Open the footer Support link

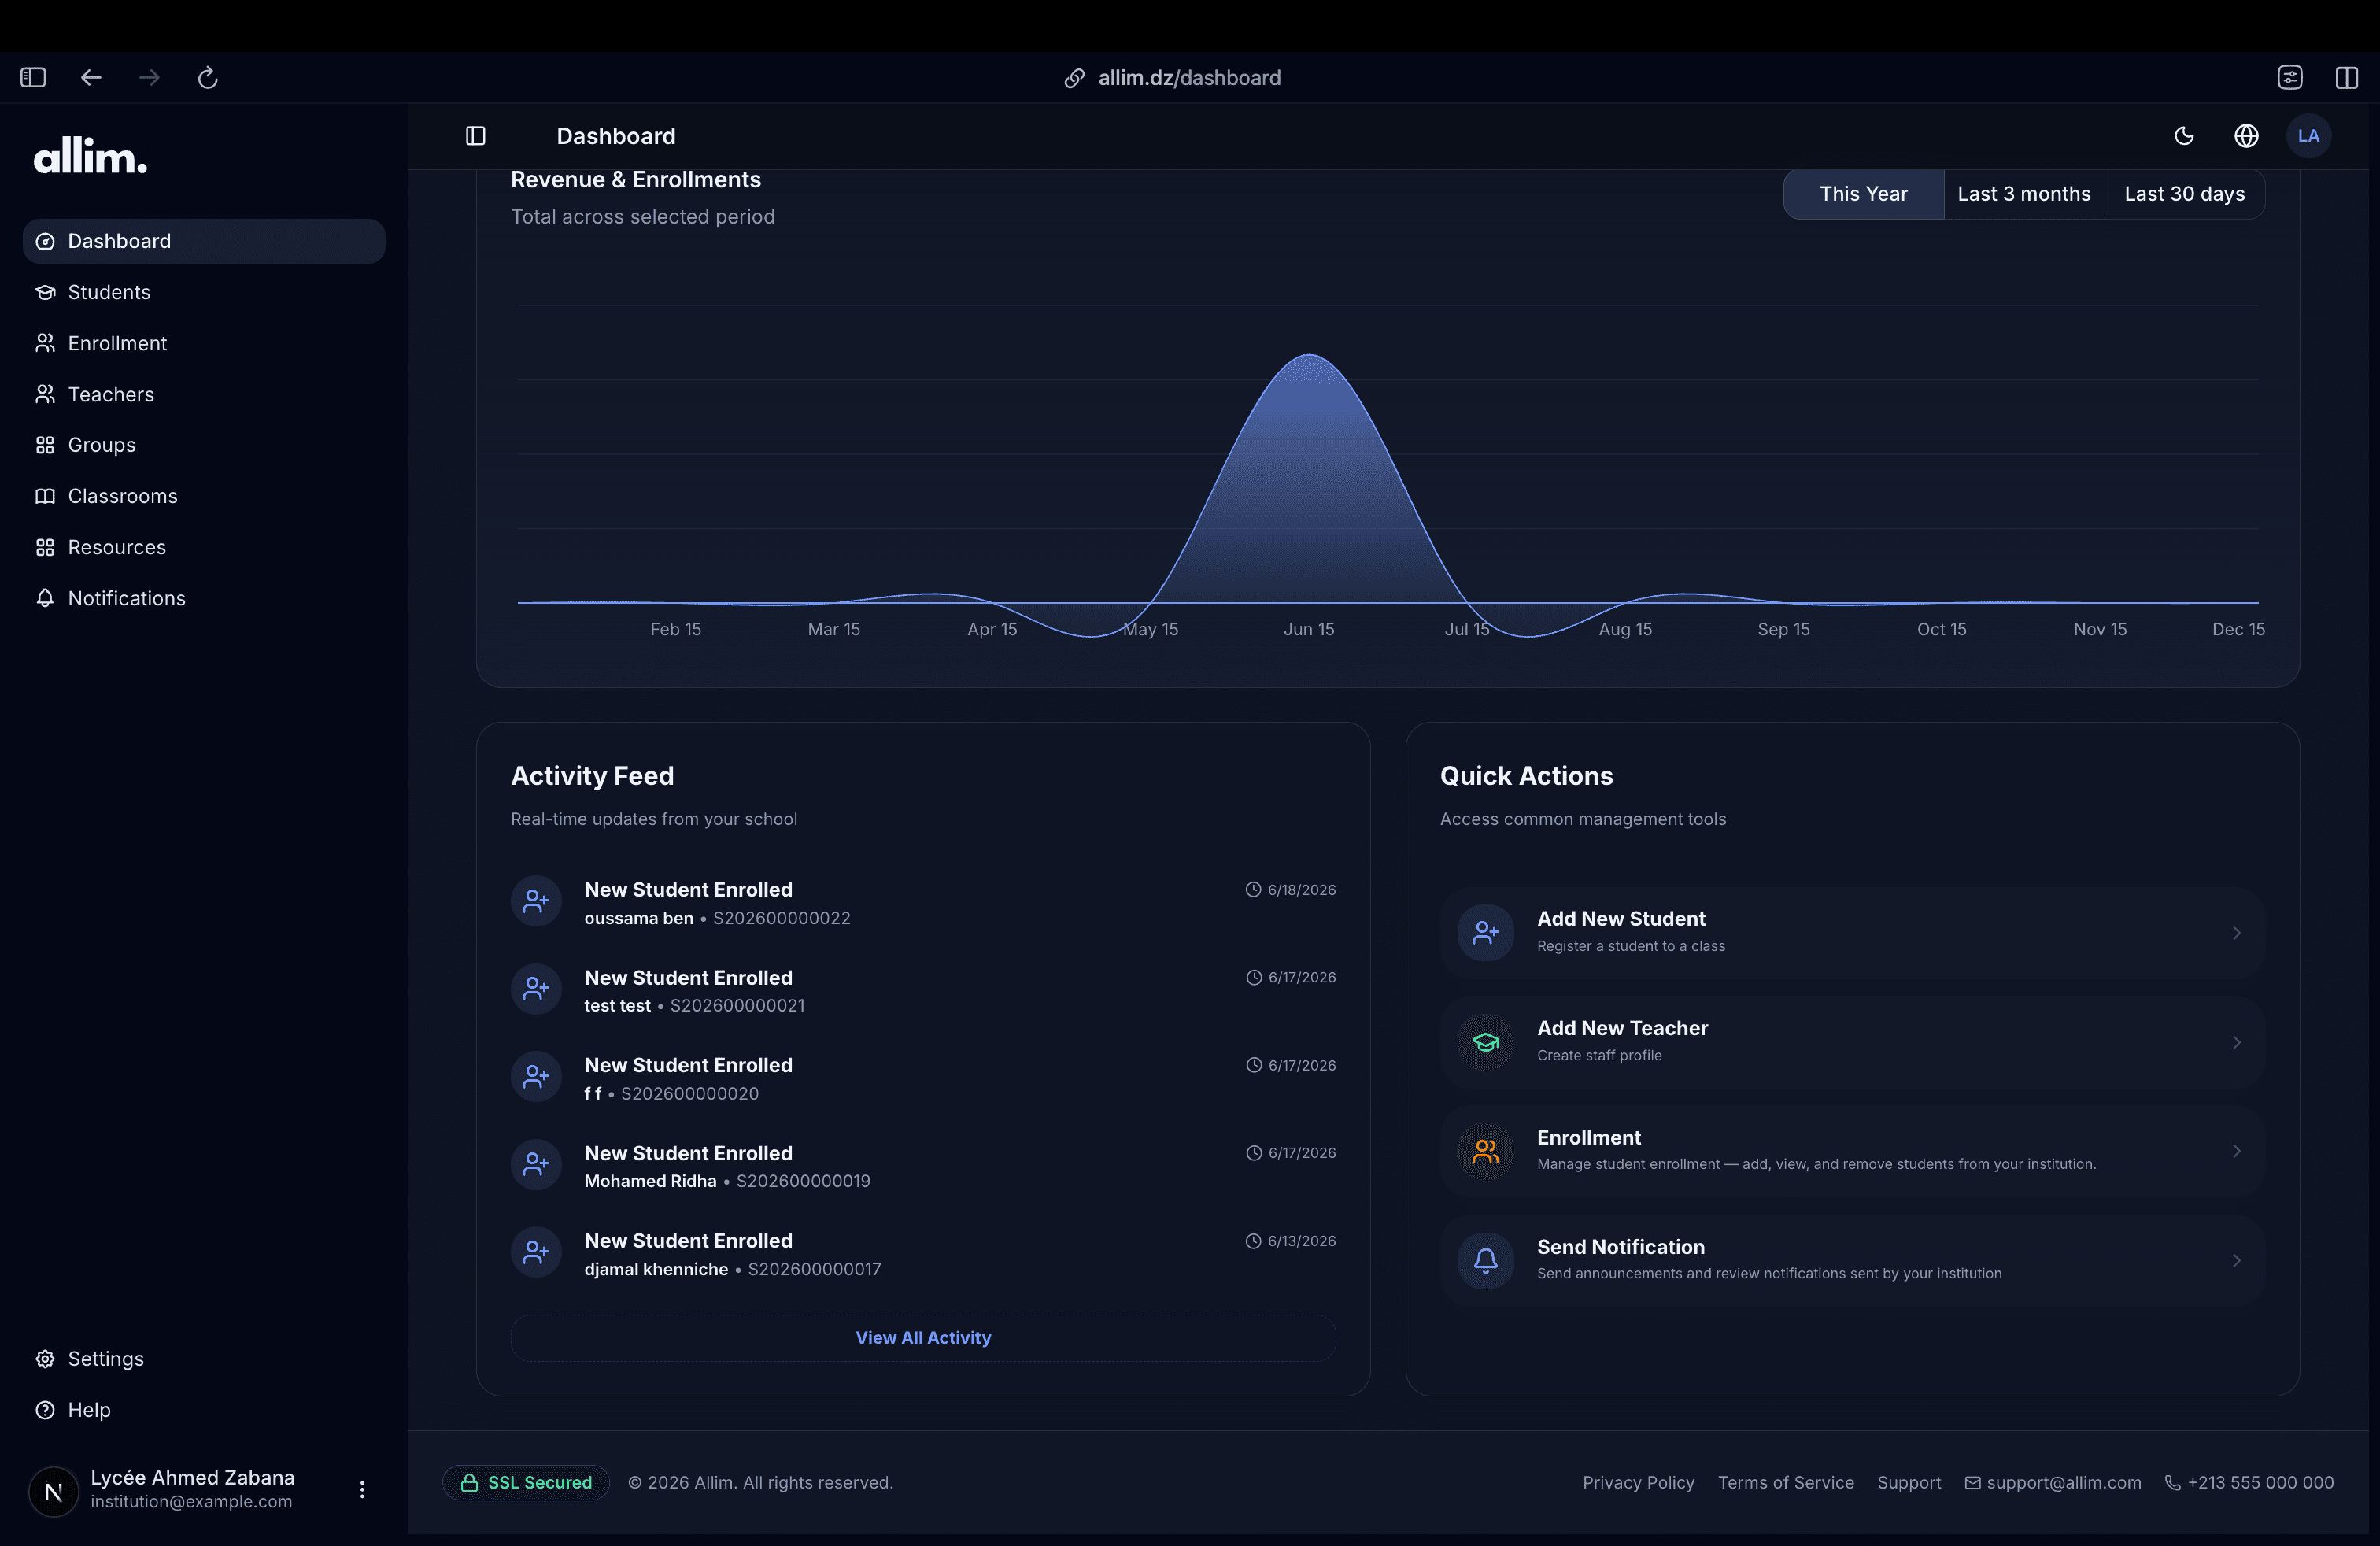coord(1909,1482)
